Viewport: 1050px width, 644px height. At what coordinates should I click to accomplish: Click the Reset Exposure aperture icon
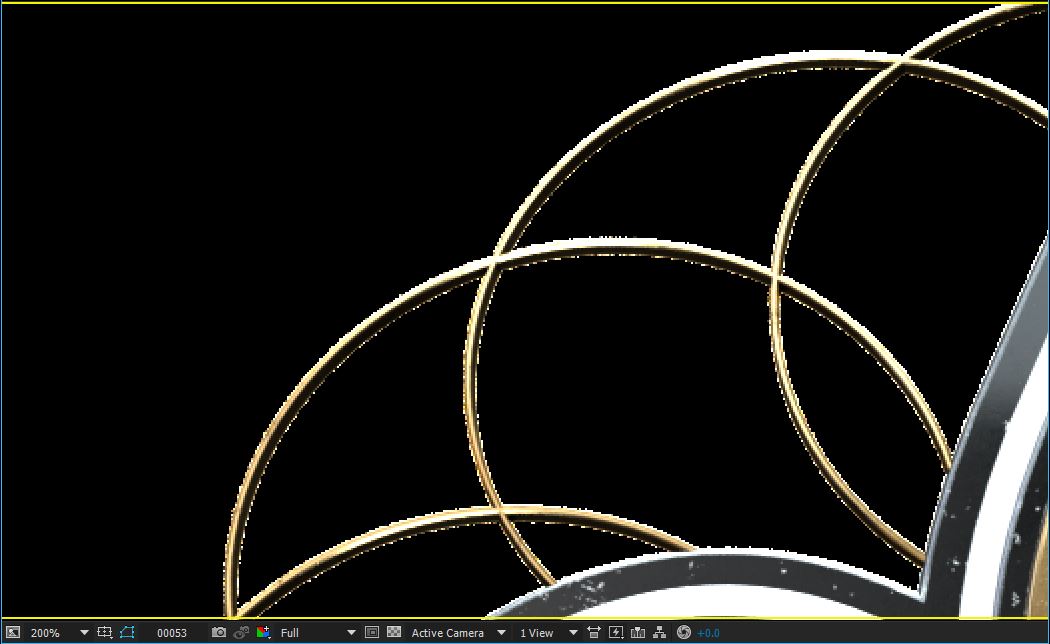pyautogui.click(x=684, y=632)
